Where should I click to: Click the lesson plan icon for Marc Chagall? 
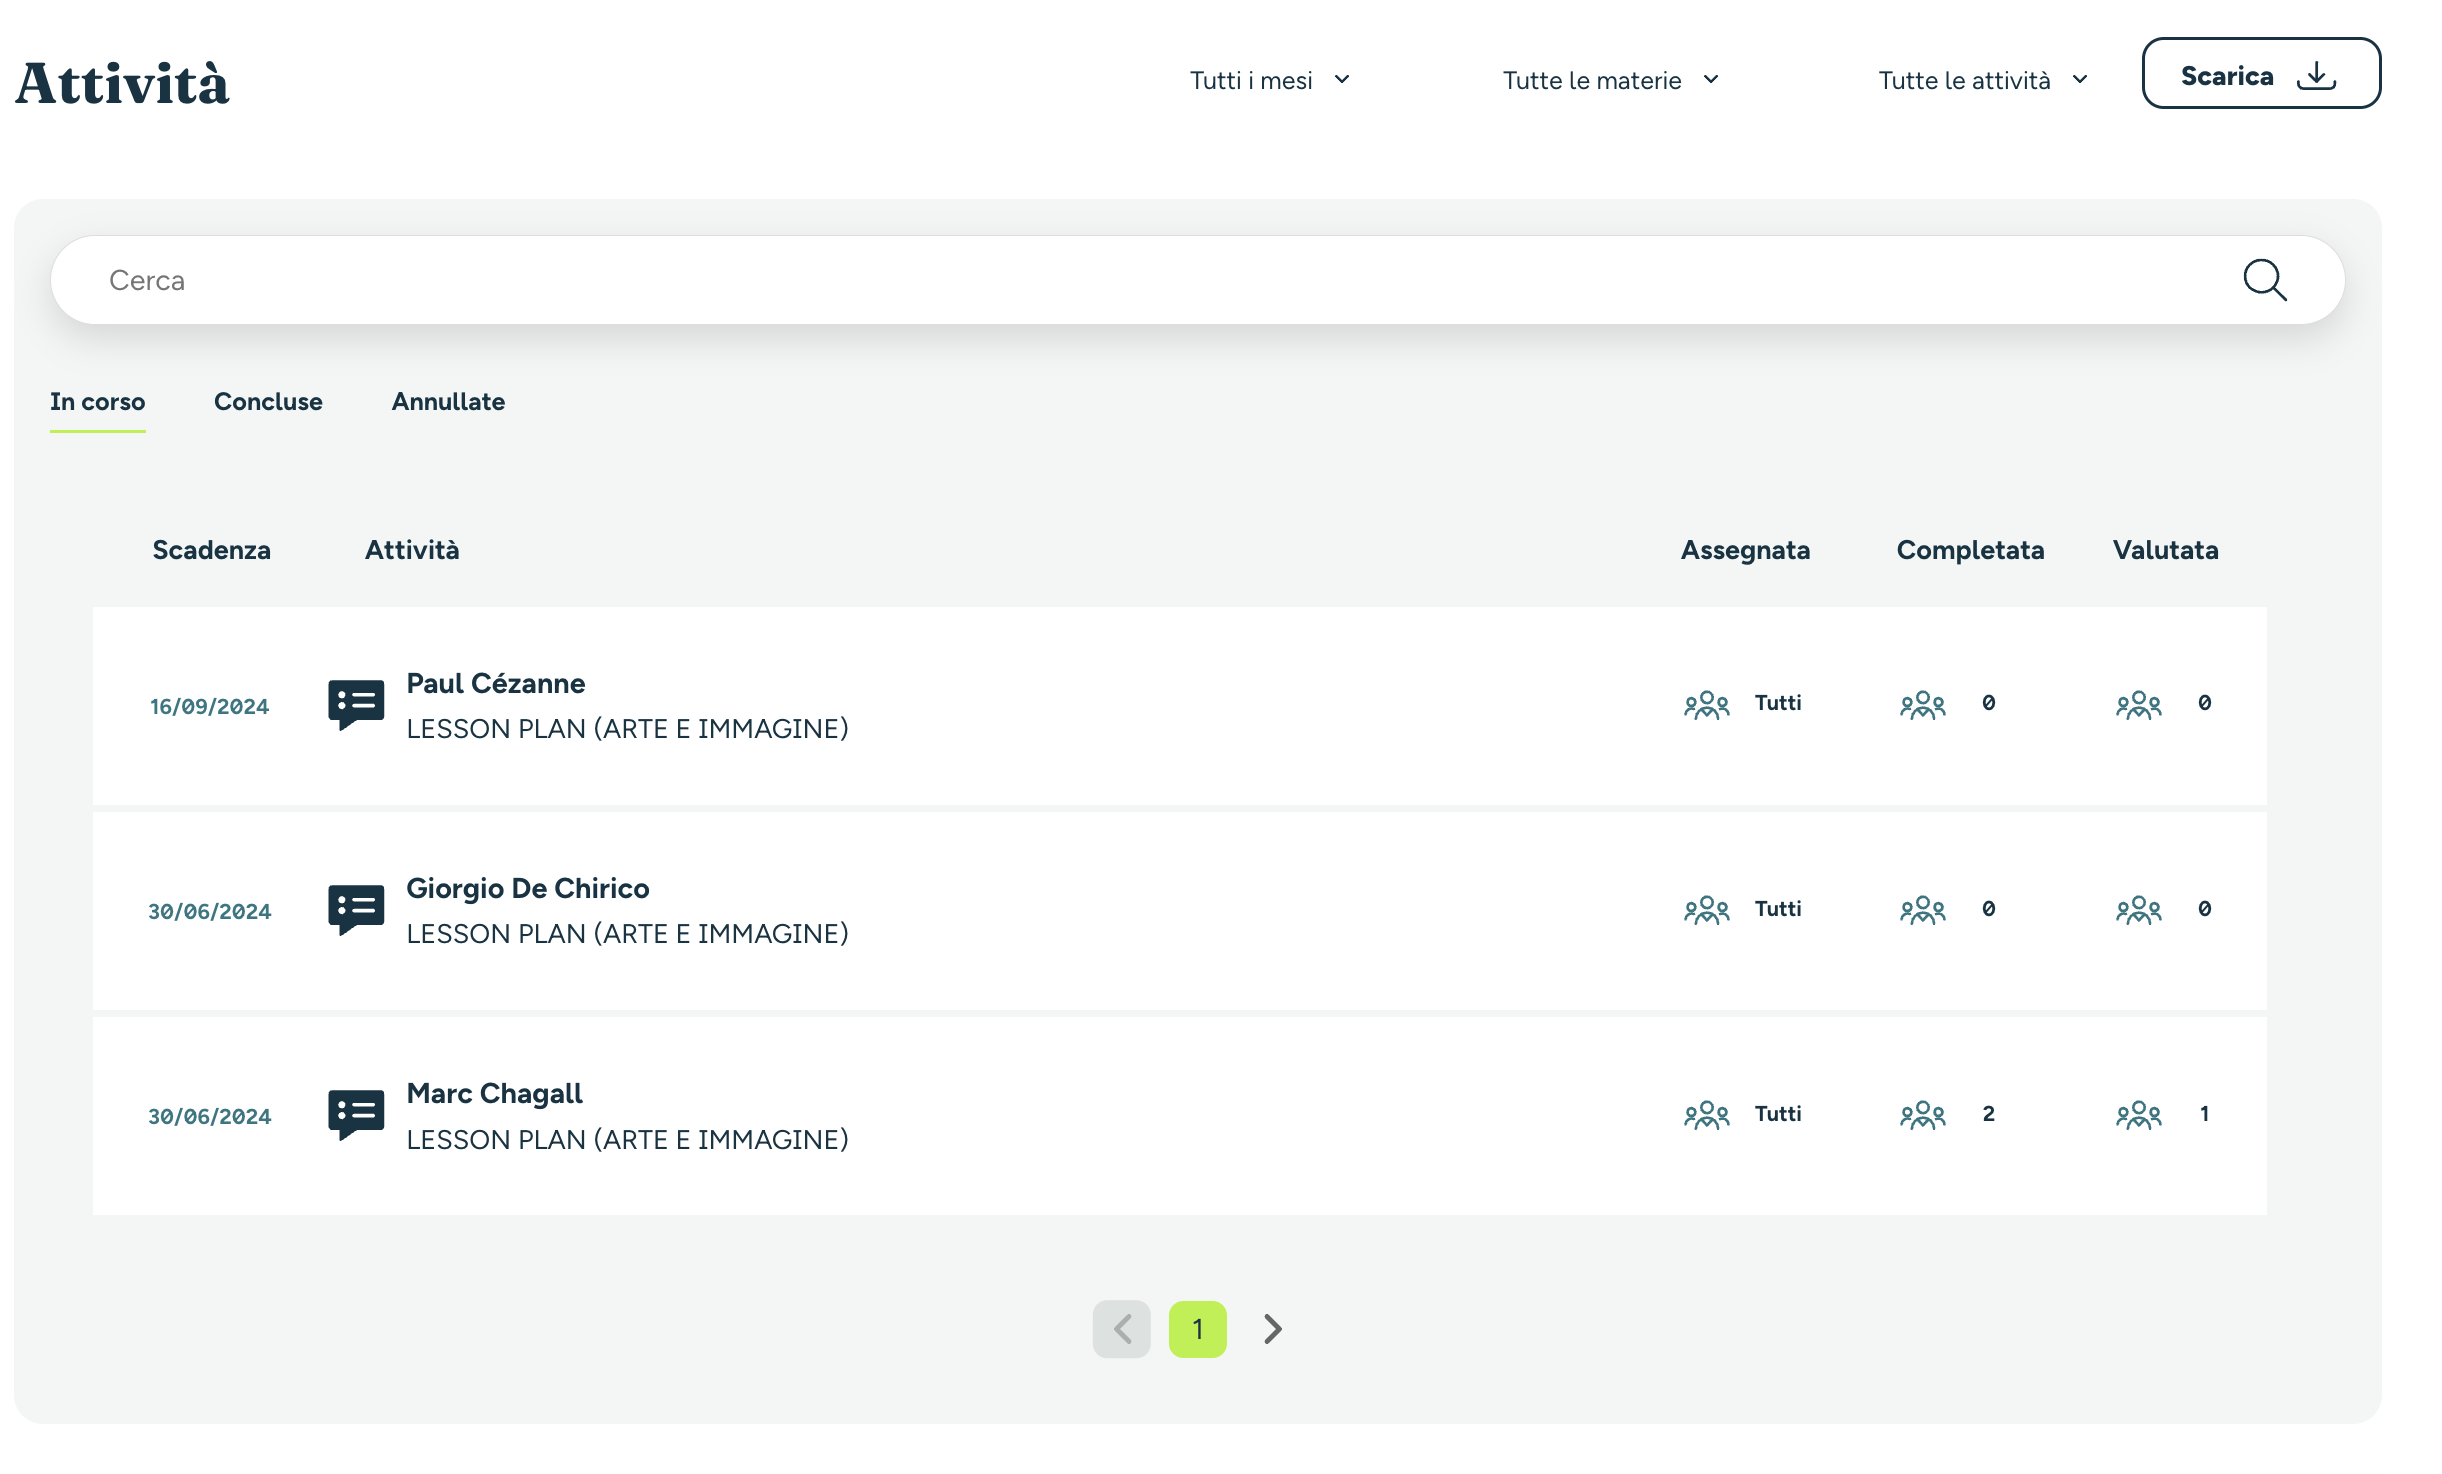(x=356, y=1115)
